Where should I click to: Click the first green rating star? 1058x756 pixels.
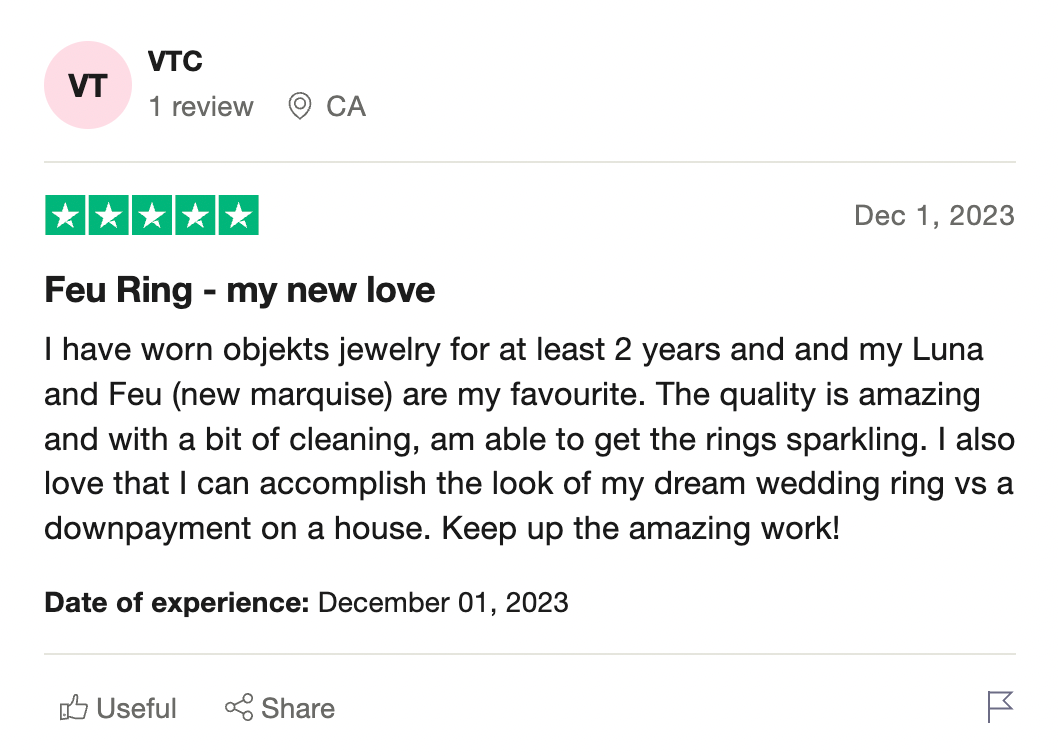pyautogui.click(x=65, y=216)
